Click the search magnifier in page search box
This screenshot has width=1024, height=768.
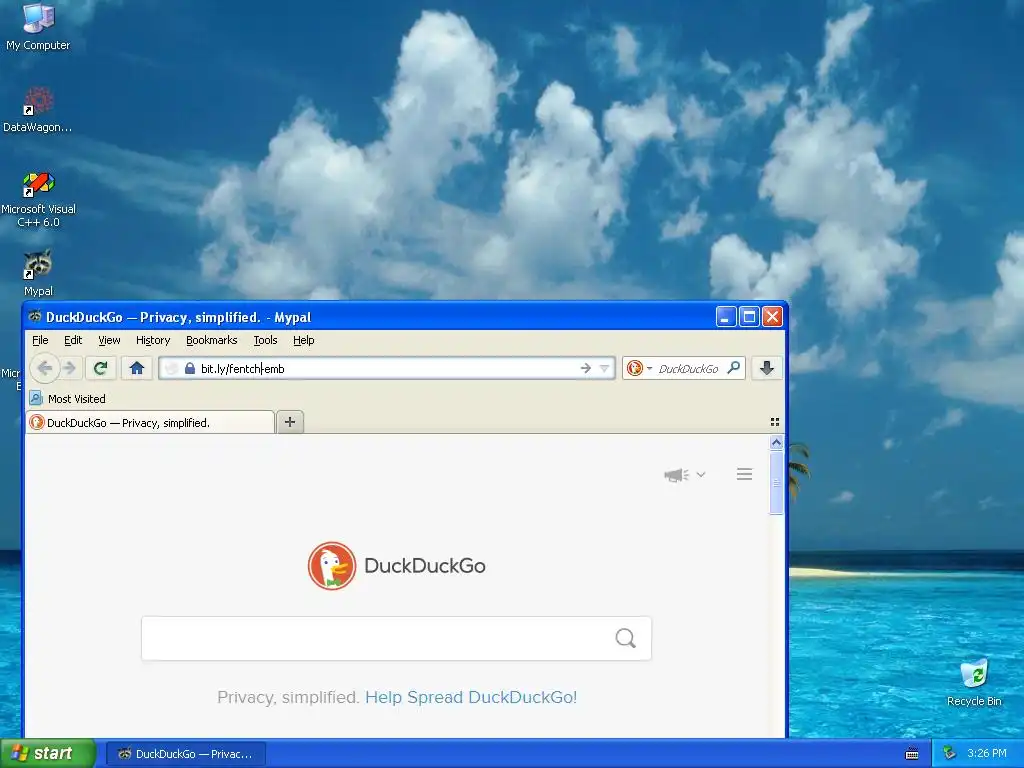[x=626, y=638]
